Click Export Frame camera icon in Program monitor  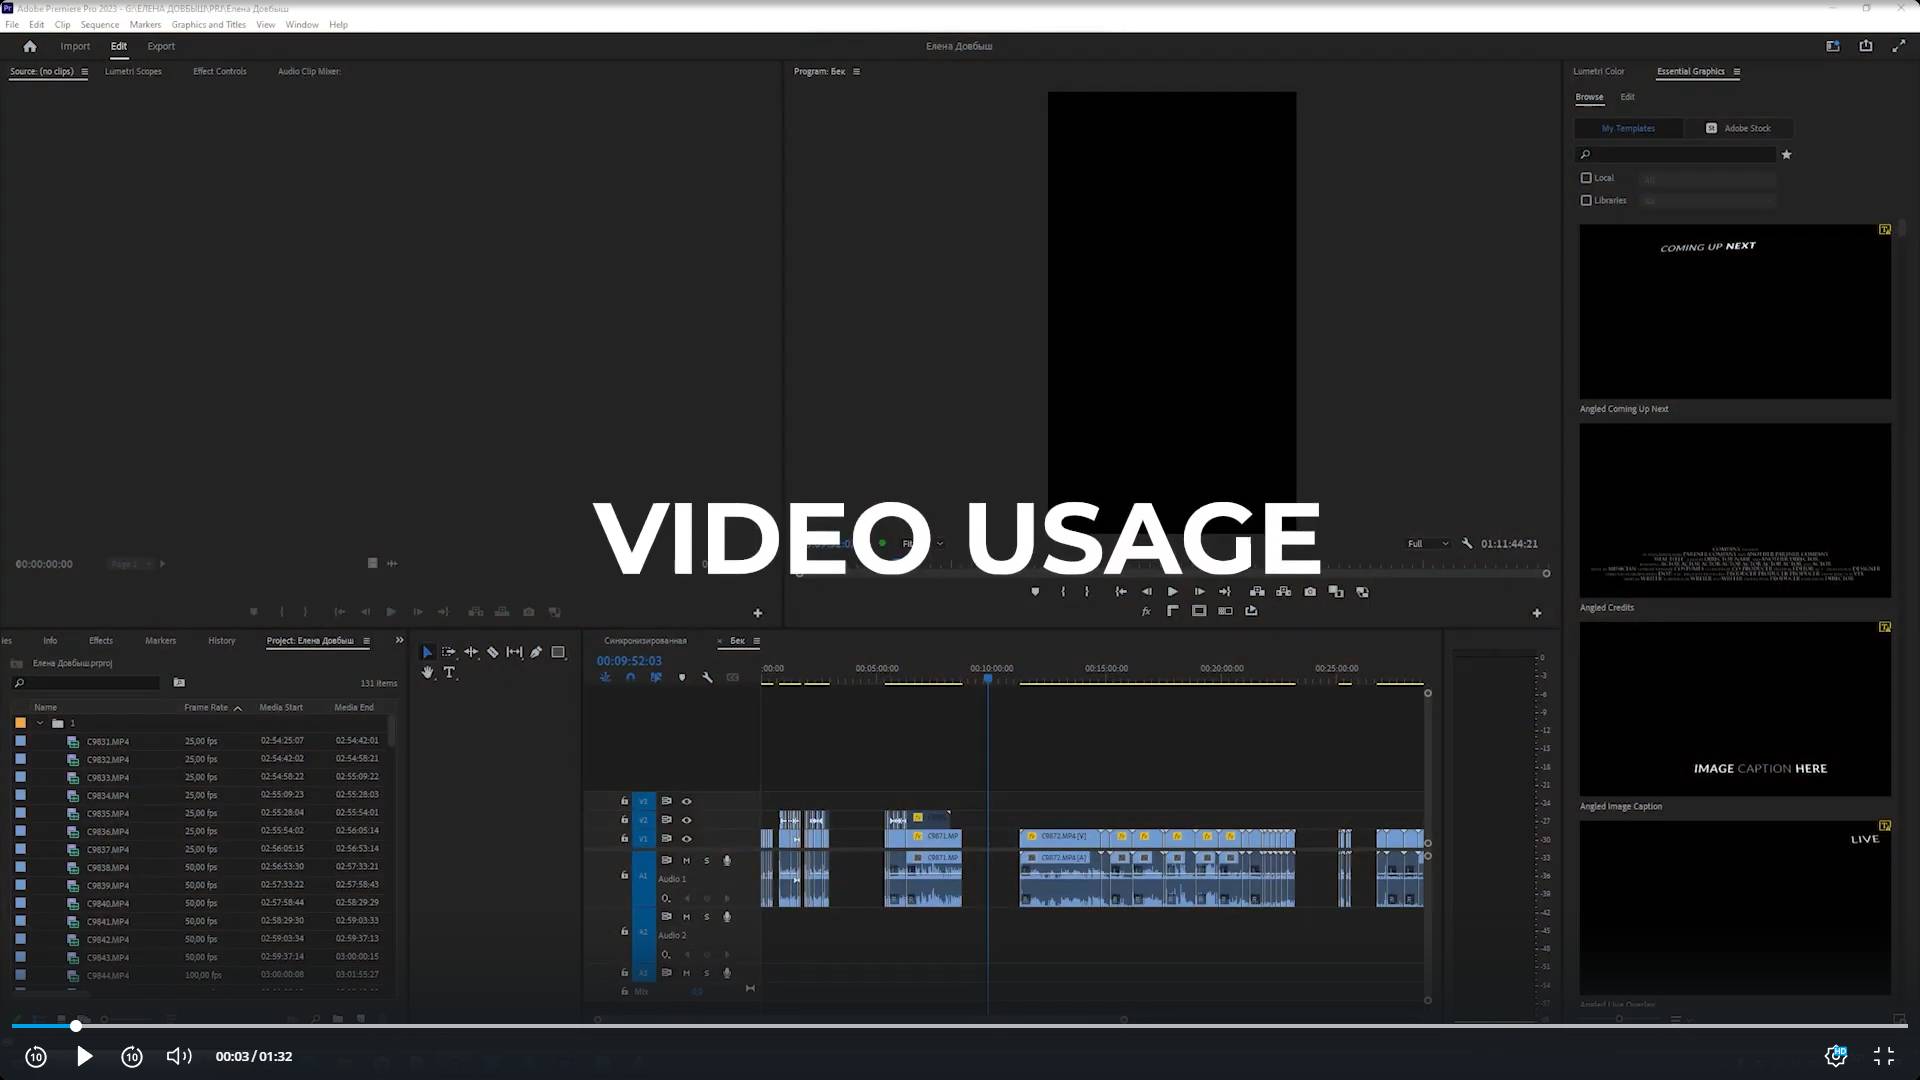tap(1310, 592)
